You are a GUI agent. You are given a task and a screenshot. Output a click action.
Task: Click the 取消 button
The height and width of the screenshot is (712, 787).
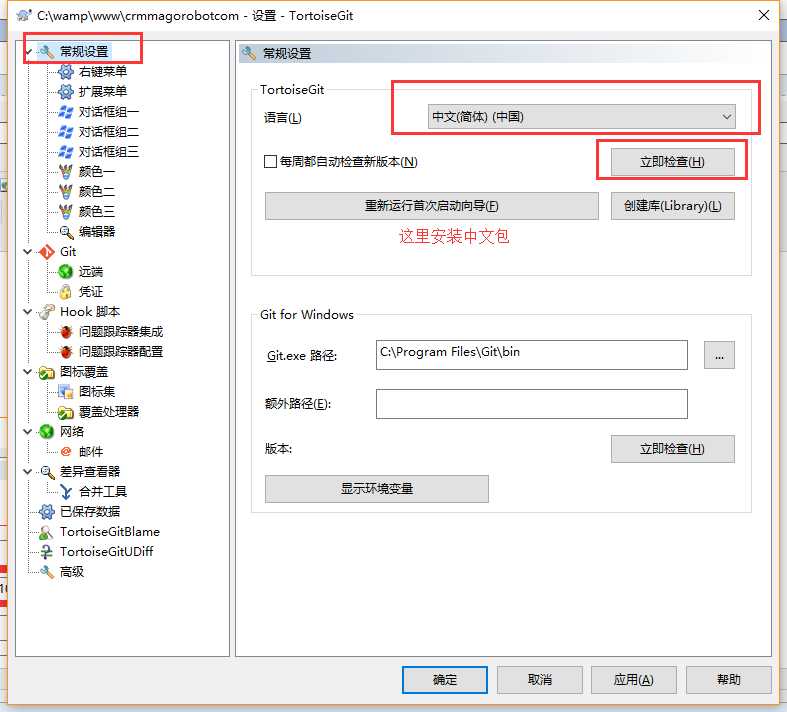[x=540, y=680]
